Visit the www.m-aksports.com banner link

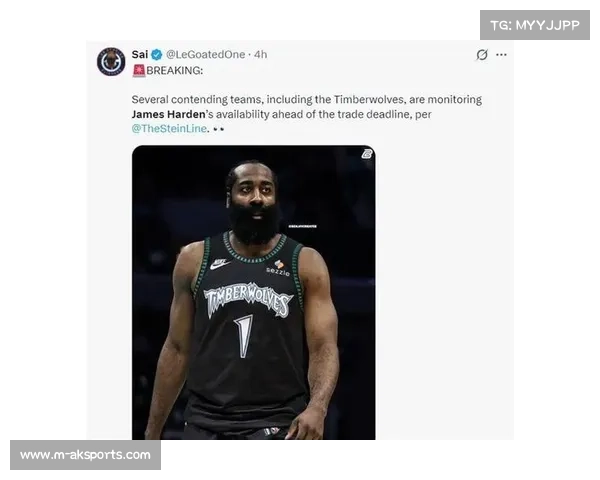pos(86,455)
